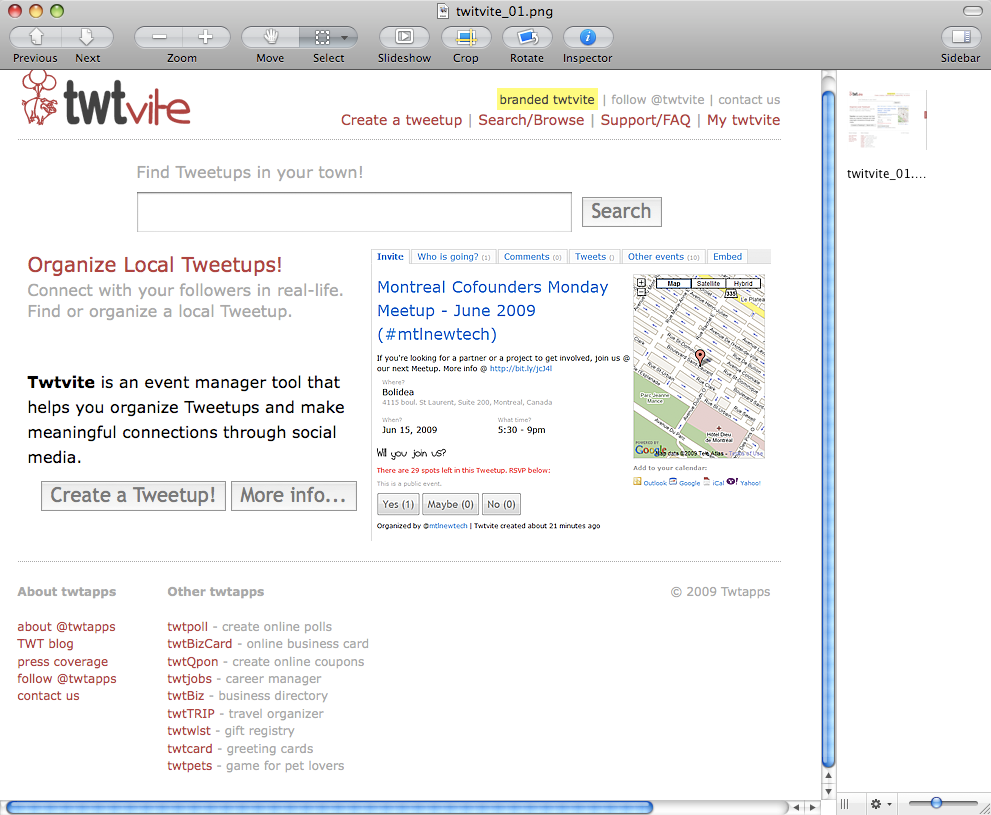Select Map view on the embedded map
Viewport: 991px width, 815px height.
click(x=674, y=284)
